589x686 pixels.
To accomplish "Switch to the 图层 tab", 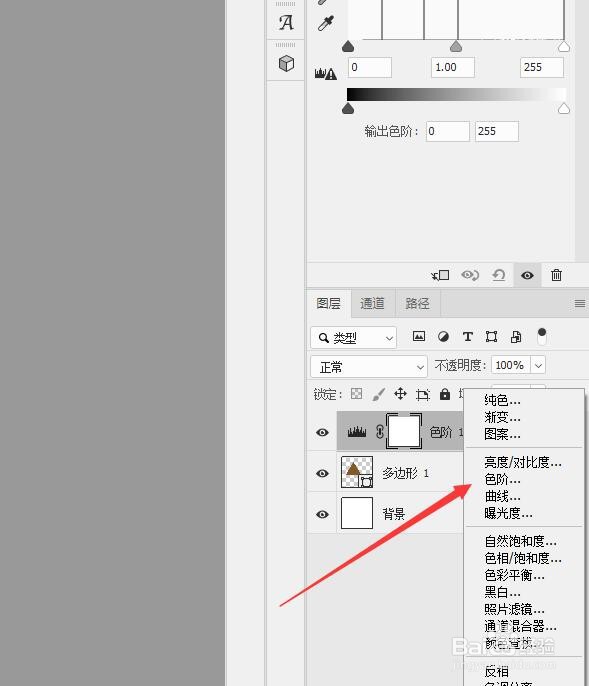I will (x=329, y=303).
